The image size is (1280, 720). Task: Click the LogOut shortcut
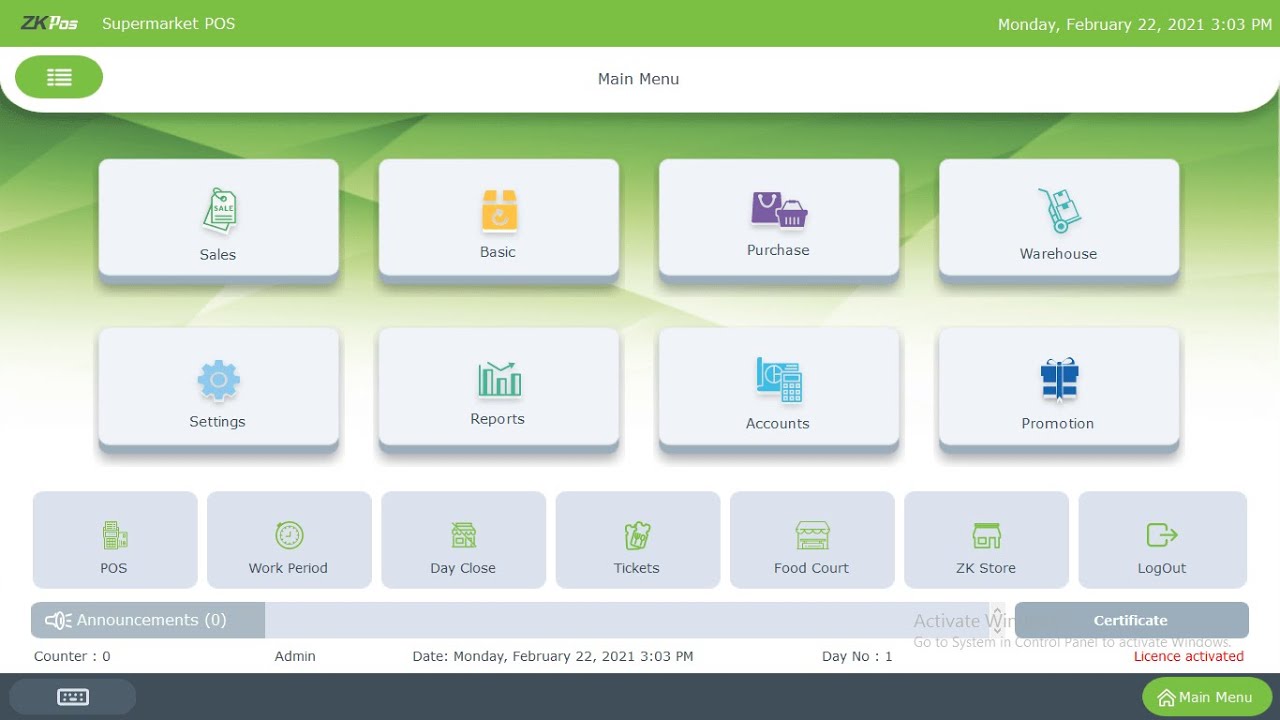click(1162, 540)
